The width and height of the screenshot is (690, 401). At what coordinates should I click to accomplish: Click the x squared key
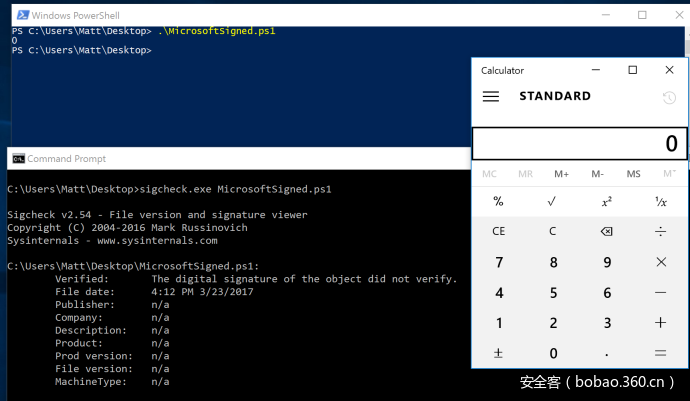coord(606,202)
